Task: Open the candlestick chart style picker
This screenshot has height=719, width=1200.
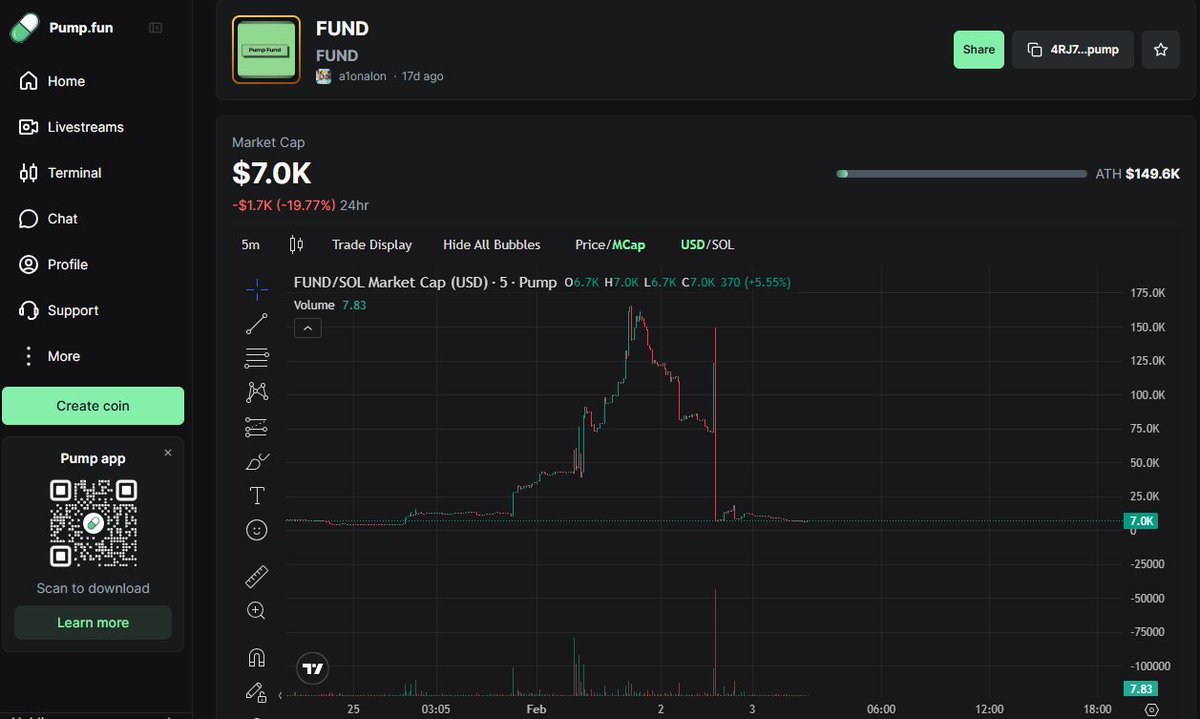Action: pos(295,244)
